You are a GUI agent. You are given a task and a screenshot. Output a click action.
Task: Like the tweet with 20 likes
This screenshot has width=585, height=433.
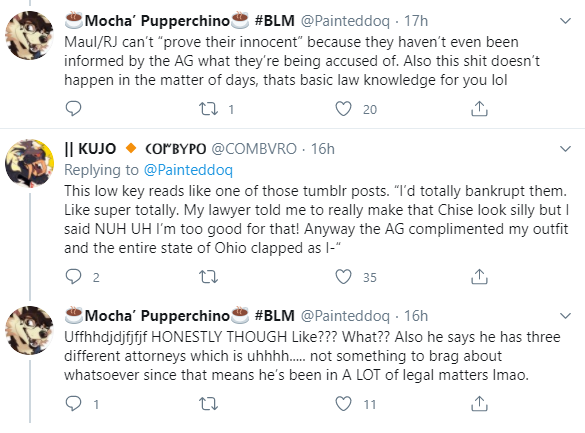(x=343, y=109)
